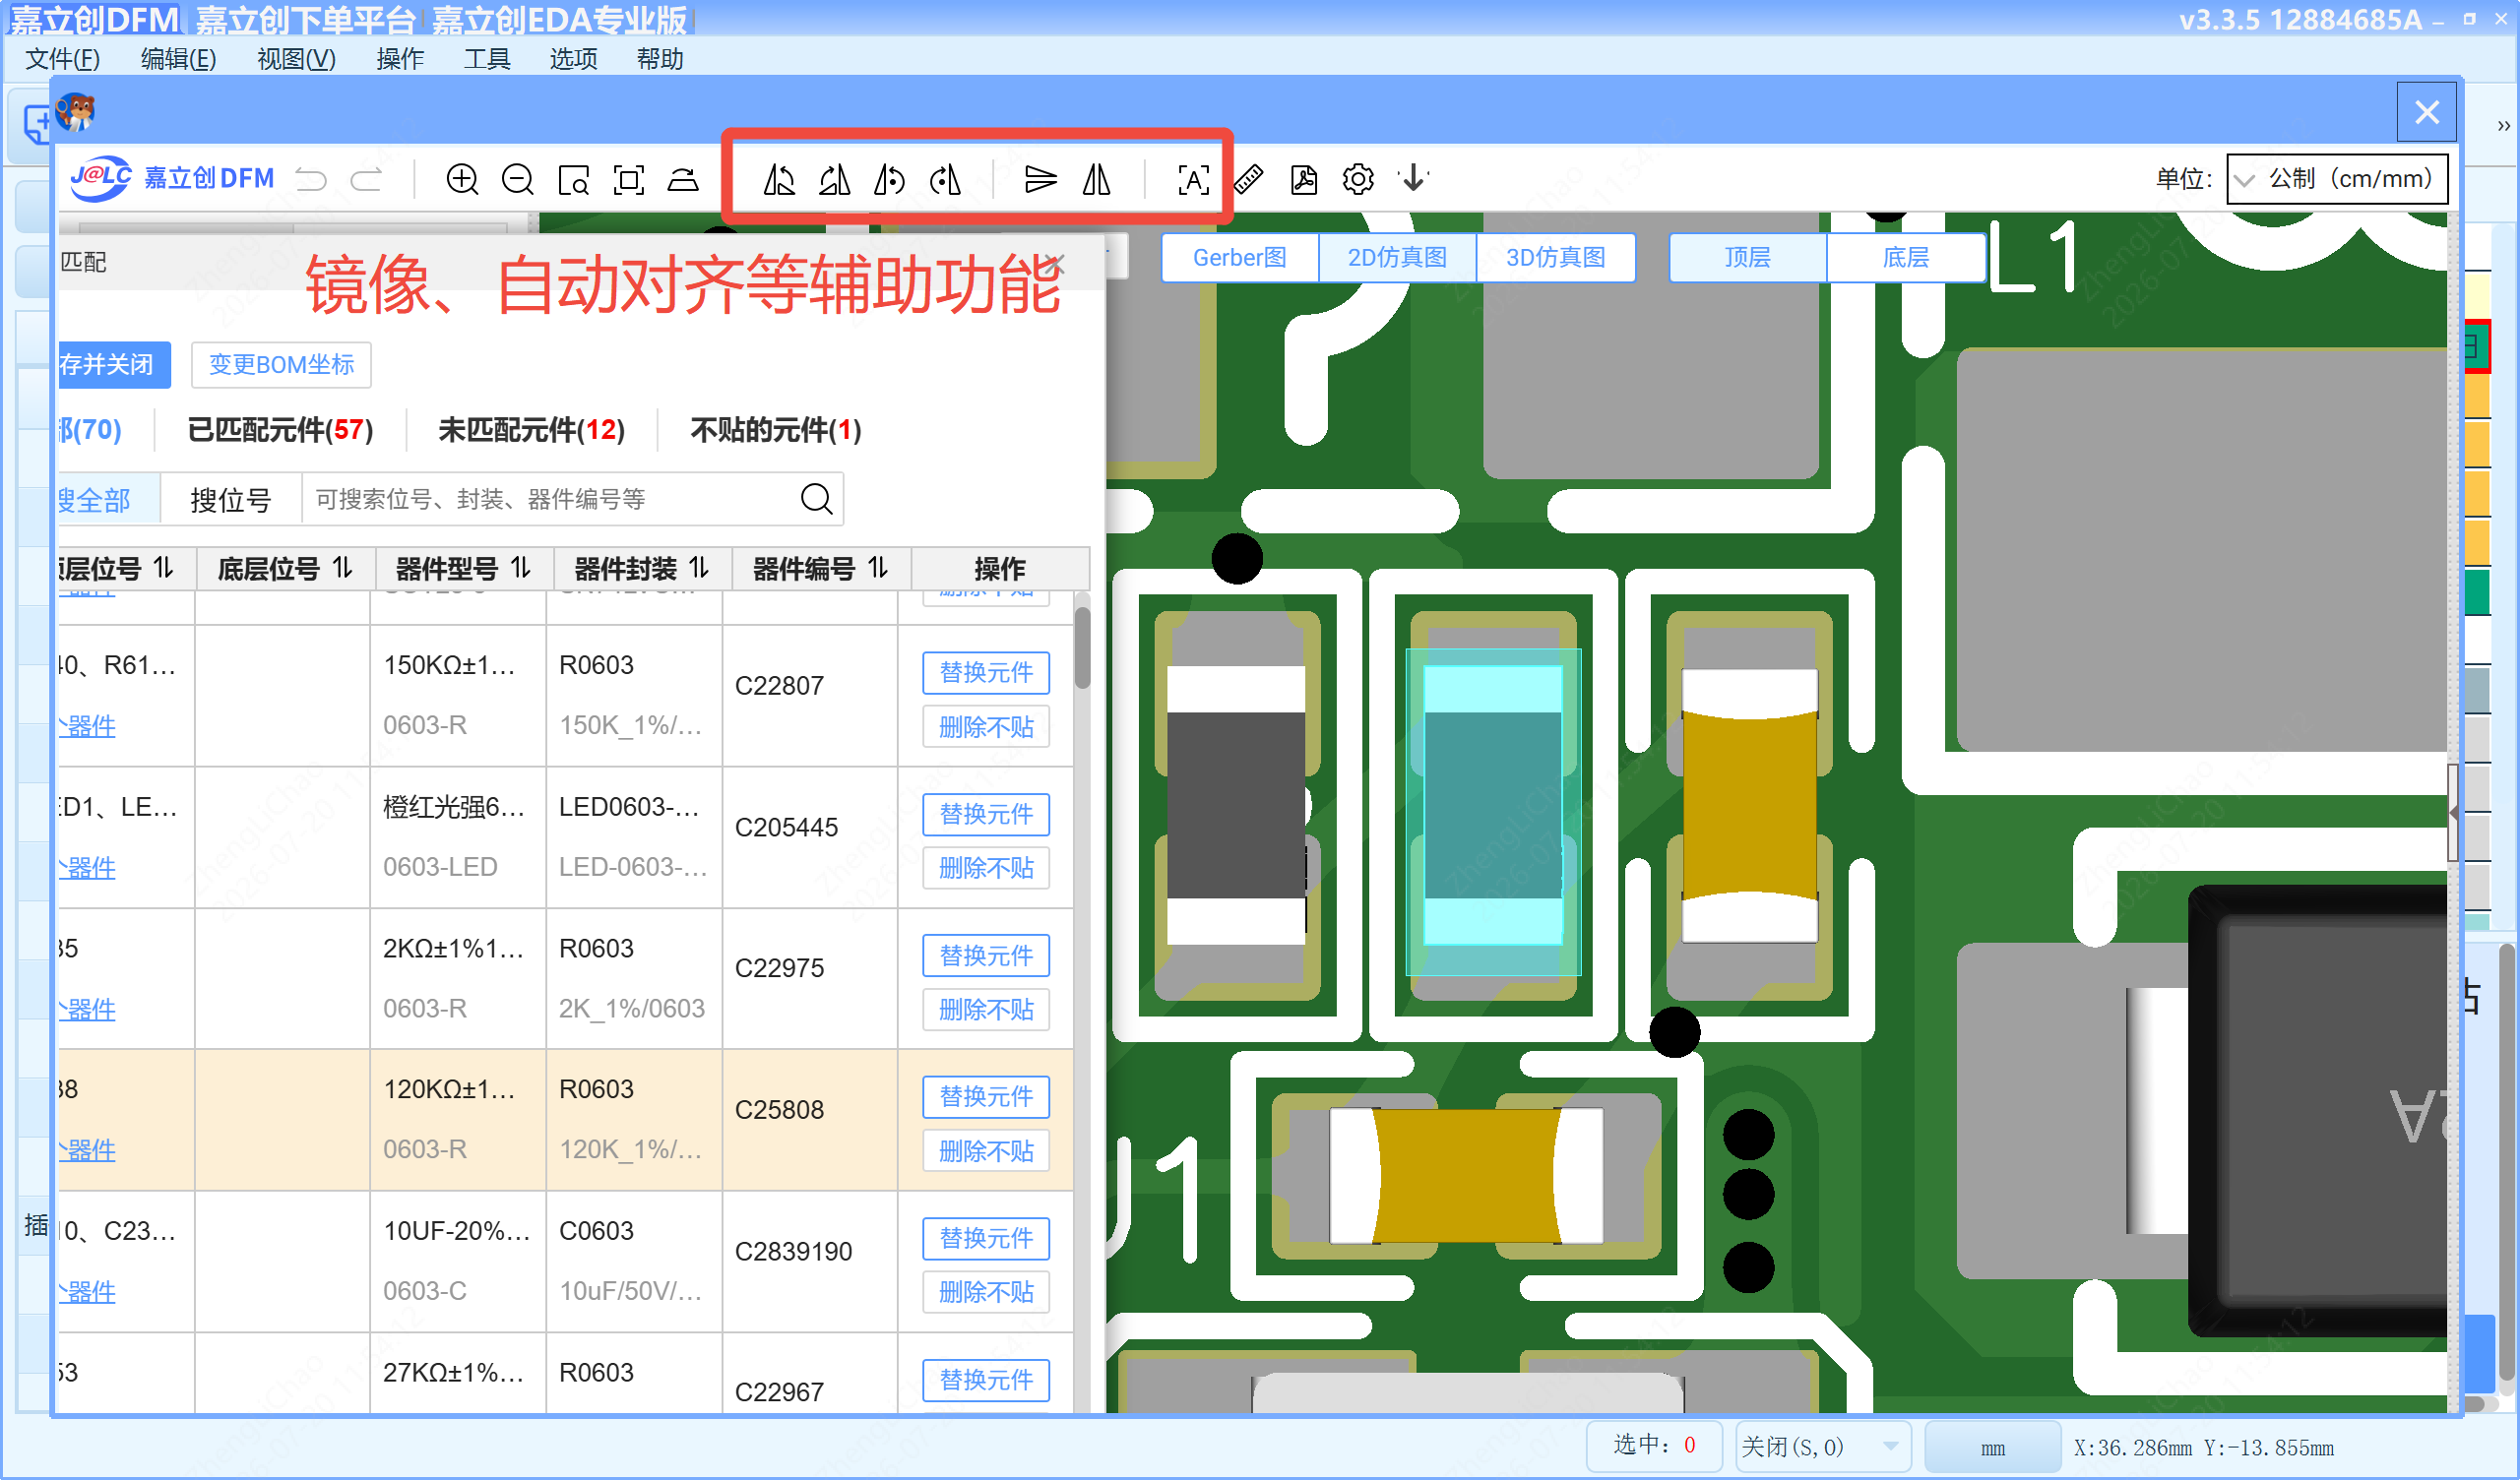The width and height of the screenshot is (2520, 1480).
Task: Zoom in with the plus magnifier icon
Action: point(462,180)
